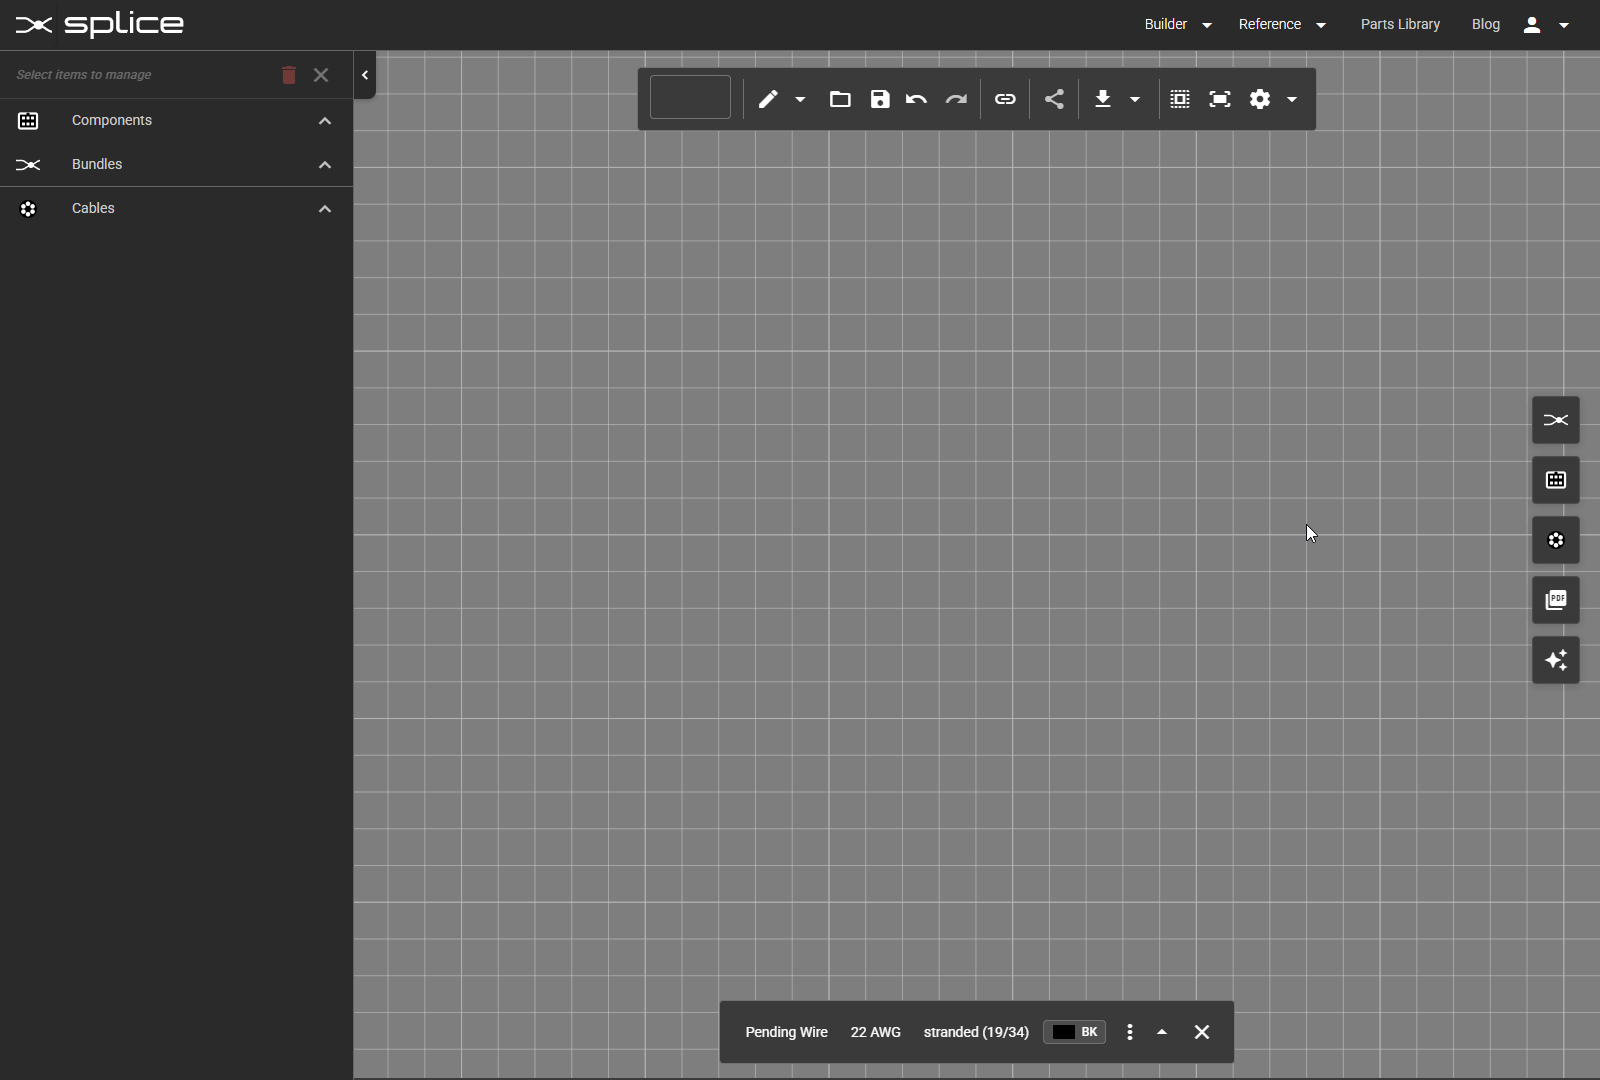The height and width of the screenshot is (1080, 1600).
Task: Collapse the Components section
Action: point(324,120)
